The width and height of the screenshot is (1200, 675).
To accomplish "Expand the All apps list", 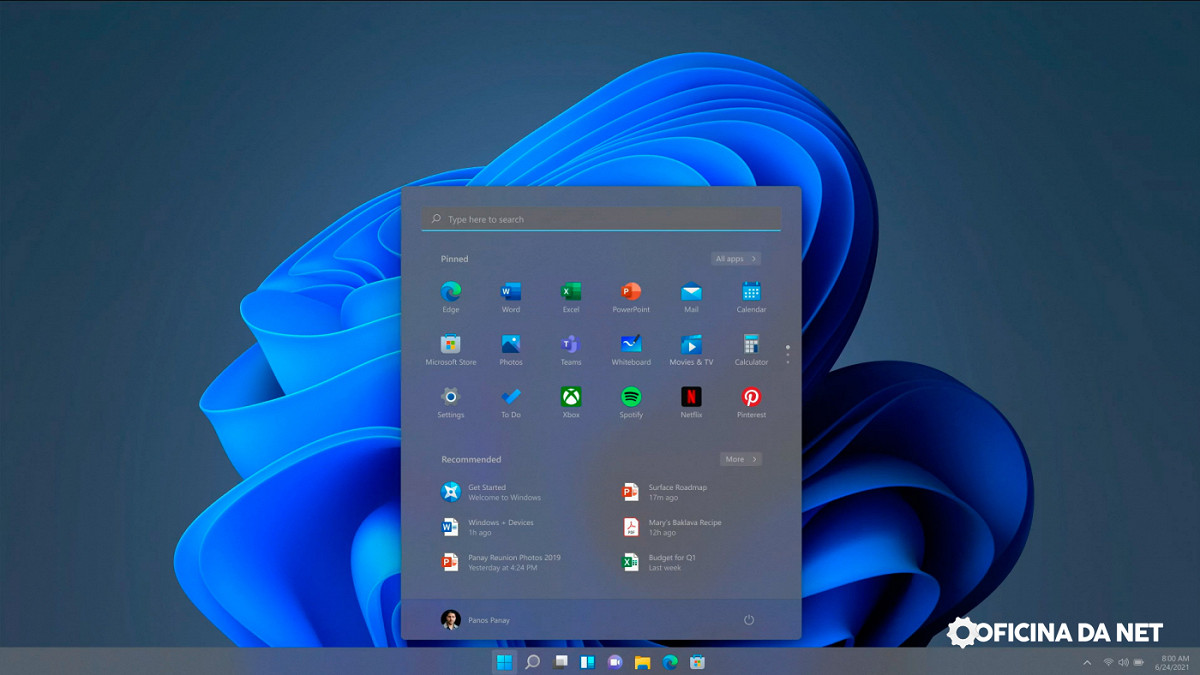I will pyautogui.click(x=736, y=259).
